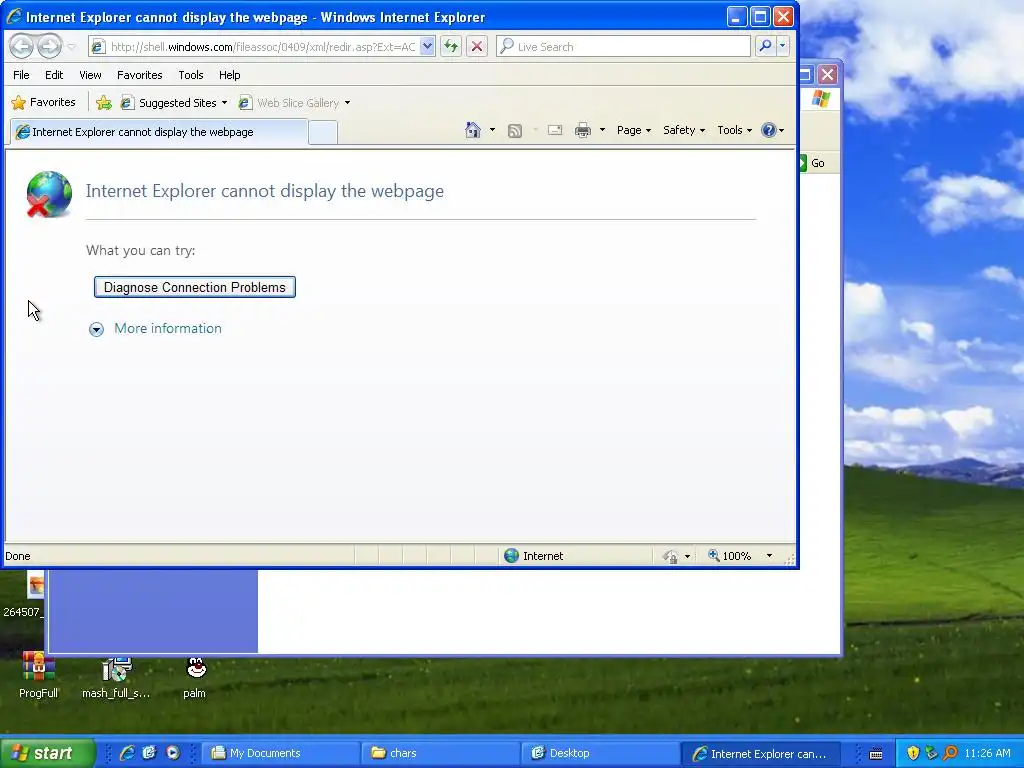Select the 'cannot display the webpage' tab
The image size is (1024, 768).
[x=159, y=132]
